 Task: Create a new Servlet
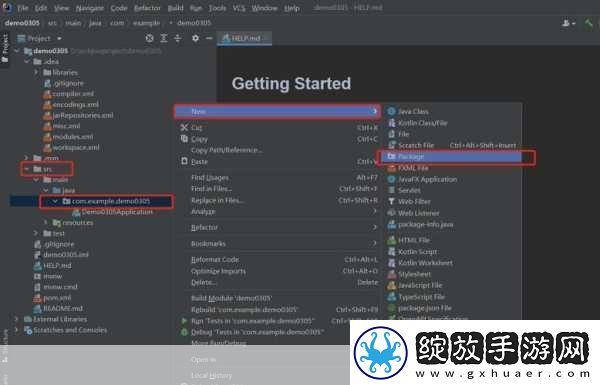(452, 190)
